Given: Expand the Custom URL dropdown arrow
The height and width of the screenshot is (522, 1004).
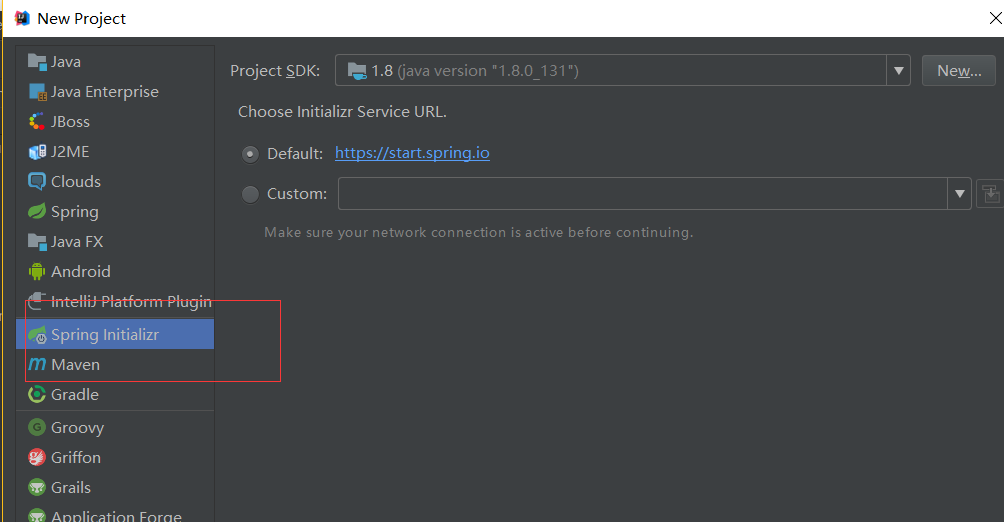Looking at the screenshot, I should coord(960,194).
